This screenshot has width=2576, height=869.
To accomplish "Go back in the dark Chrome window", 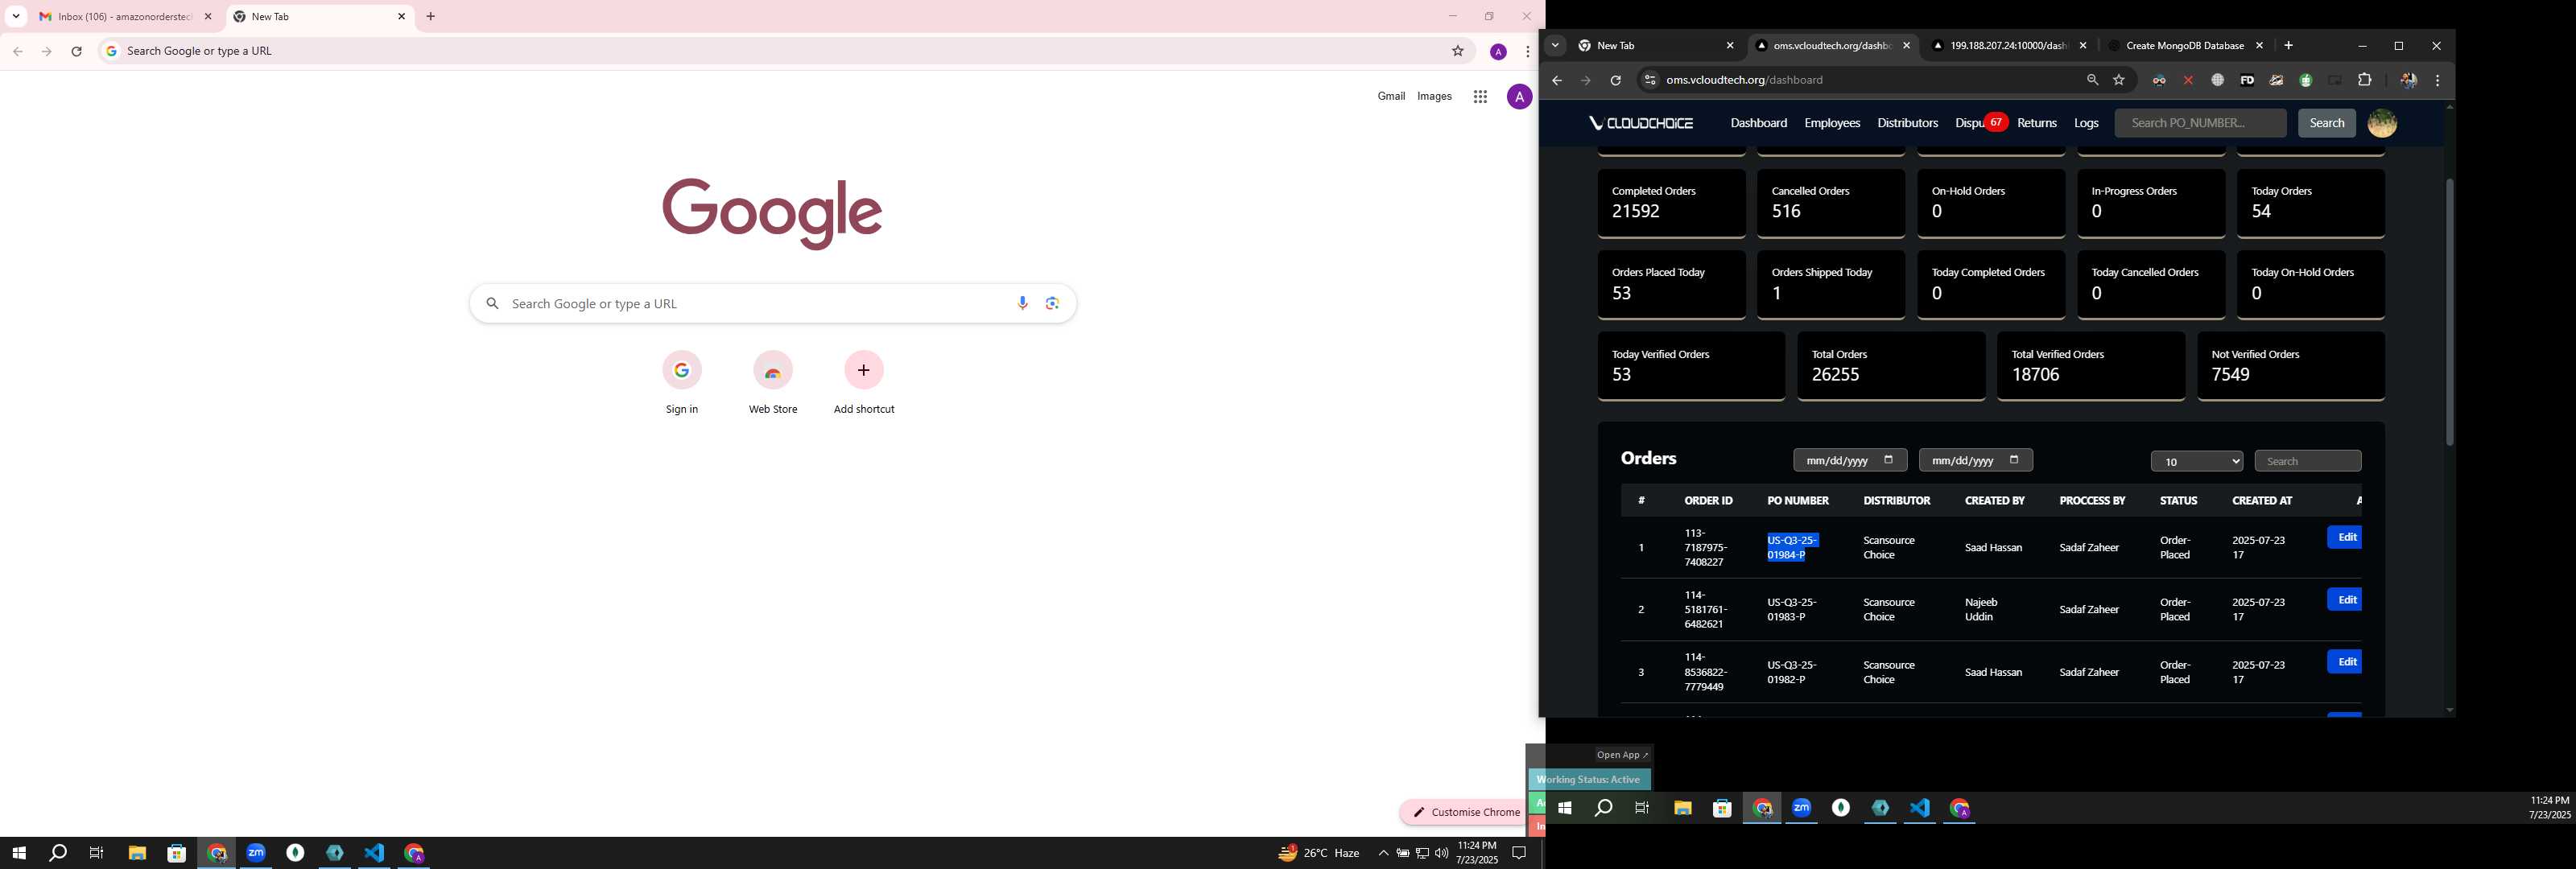I will click(1556, 80).
